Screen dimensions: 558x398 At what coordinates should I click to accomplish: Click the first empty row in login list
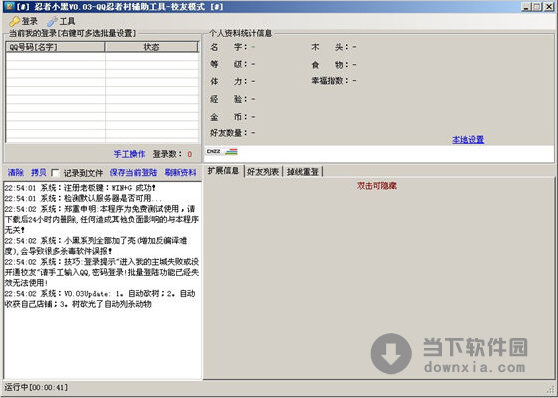click(102, 57)
